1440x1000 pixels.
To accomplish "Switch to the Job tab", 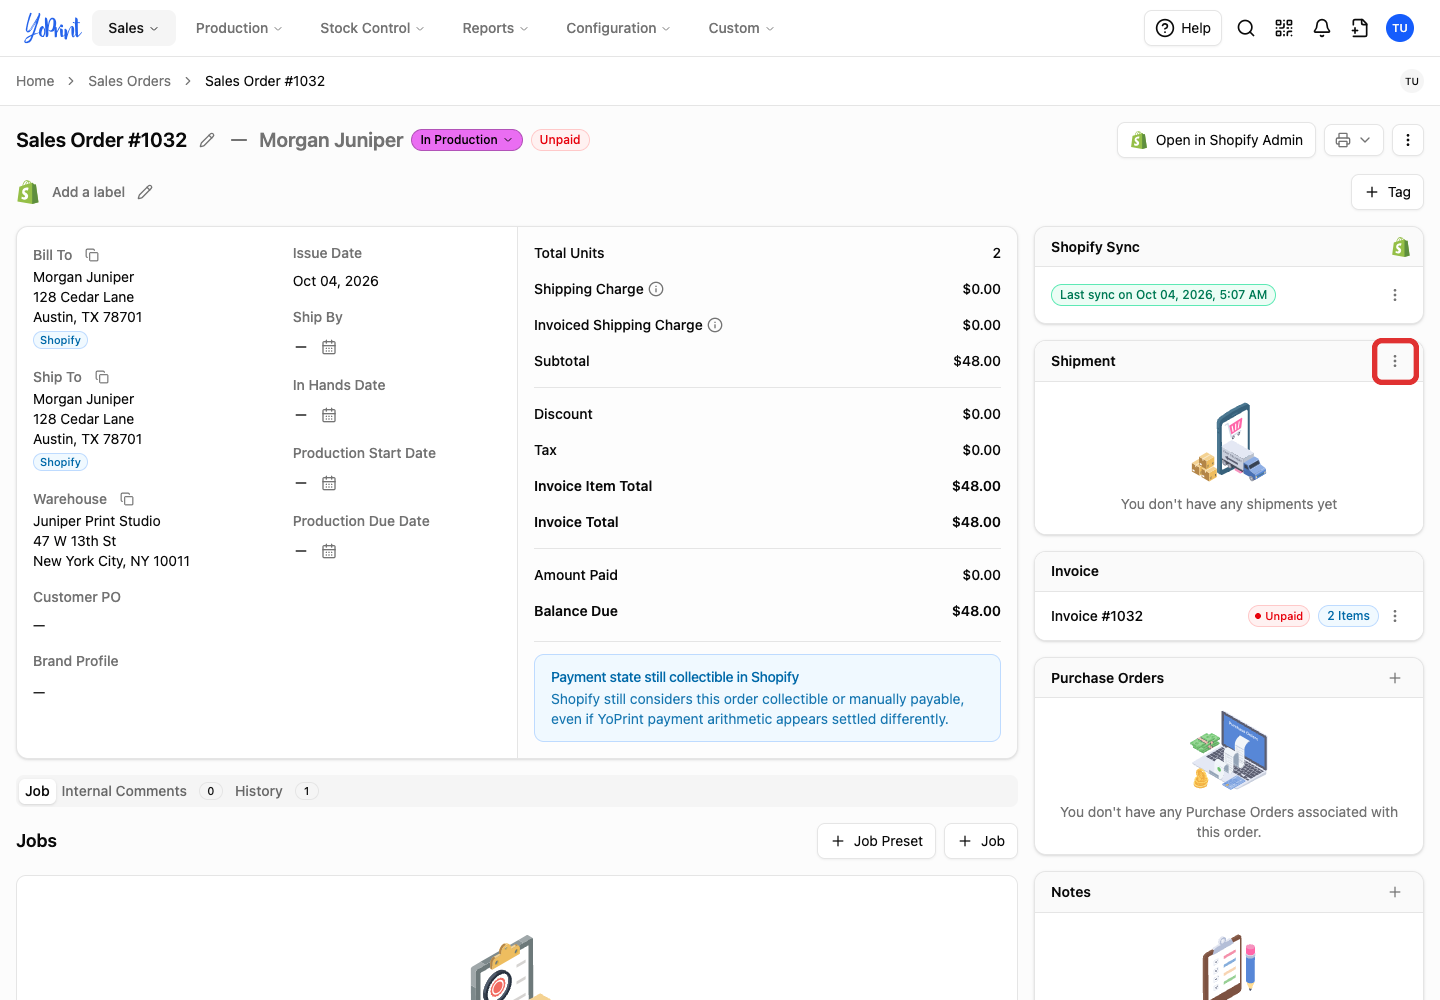I will point(37,791).
